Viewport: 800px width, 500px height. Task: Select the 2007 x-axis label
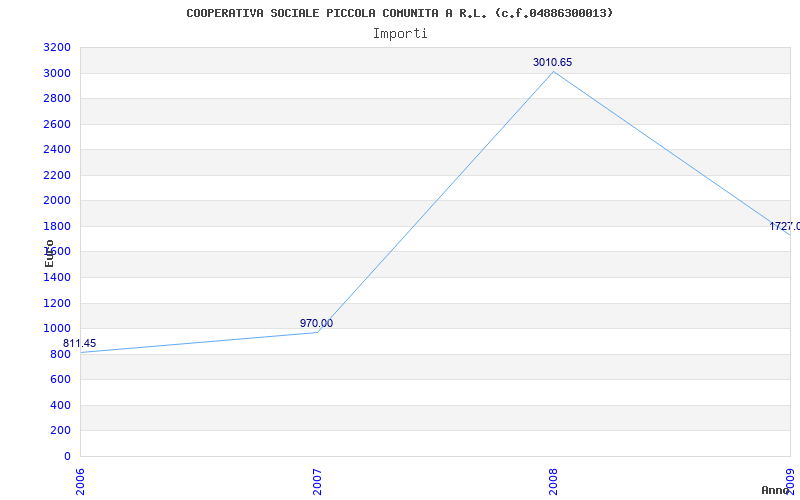pos(317,482)
